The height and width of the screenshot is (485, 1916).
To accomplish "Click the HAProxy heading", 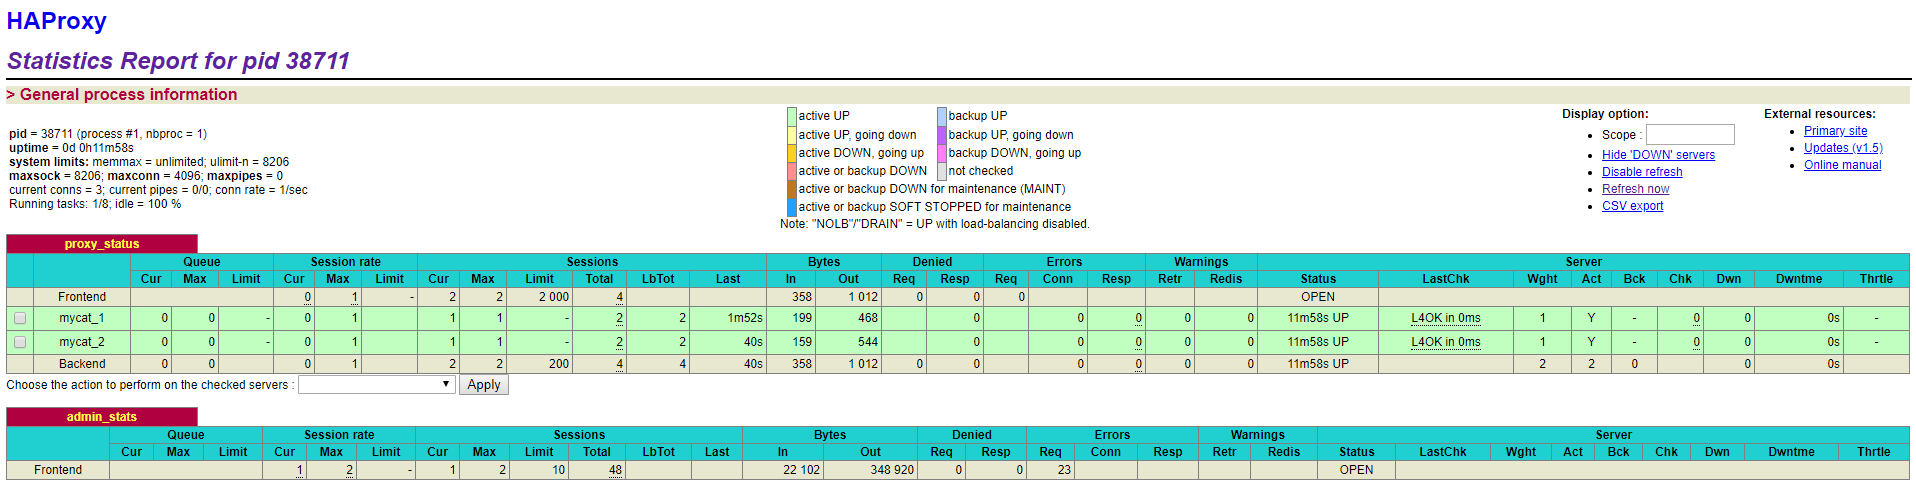I will [57, 21].
